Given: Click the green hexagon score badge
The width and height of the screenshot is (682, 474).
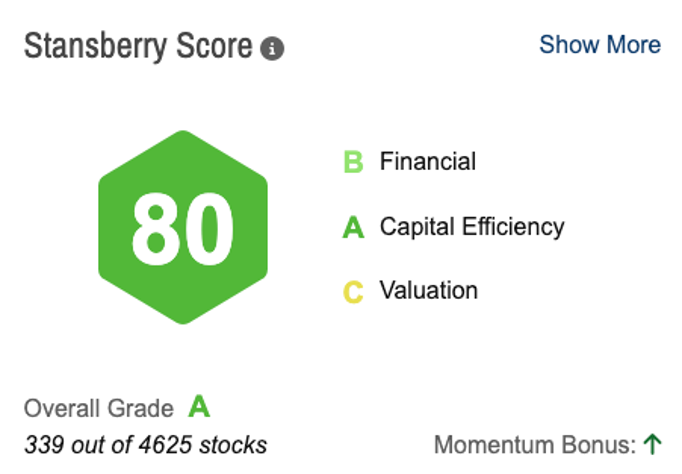Looking at the screenshot, I should tap(183, 227).
